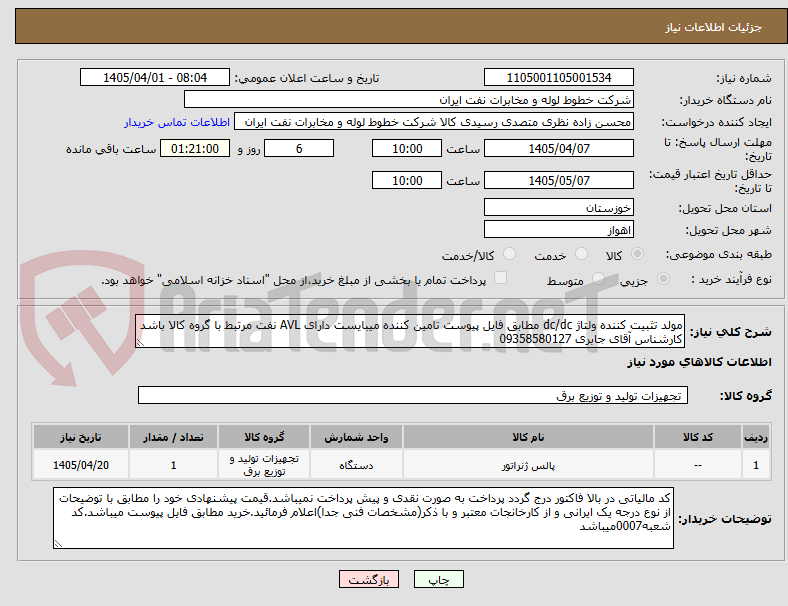Click the goods group cell in row 1

tap(264, 466)
